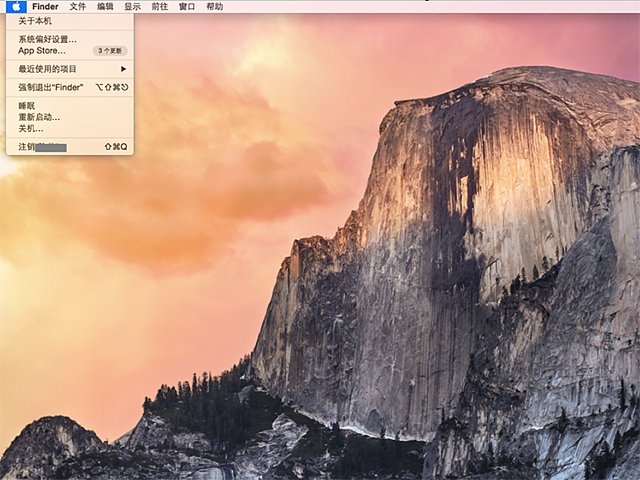Click the 3 个更新 badge
Image resolution: width=640 pixels, height=480 pixels.
click(110, 51)
